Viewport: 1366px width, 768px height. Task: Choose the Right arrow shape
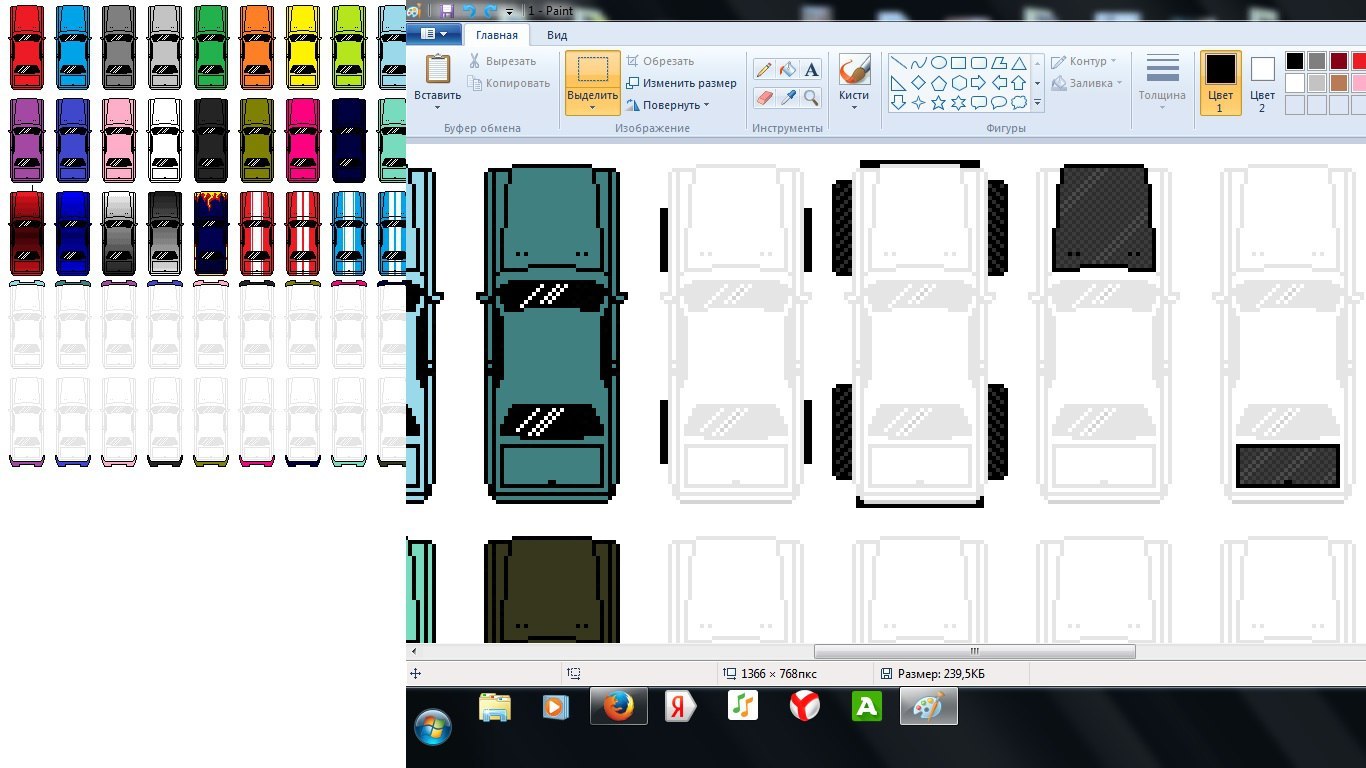click(x=979, y=83)
